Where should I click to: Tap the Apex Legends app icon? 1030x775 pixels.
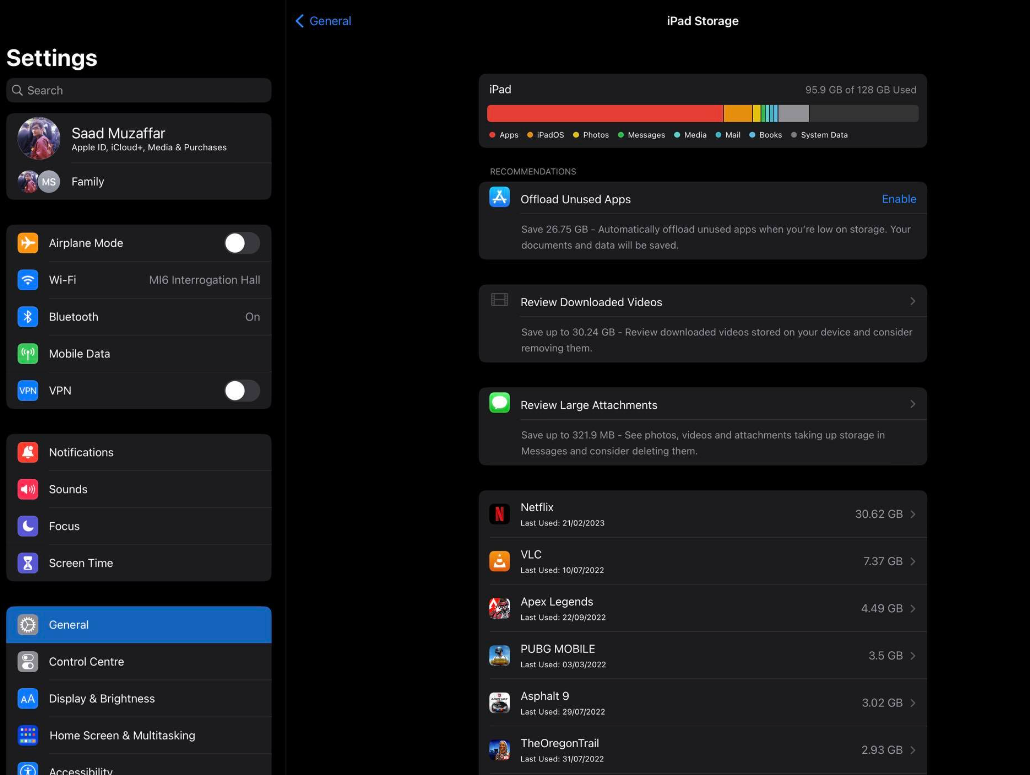(x=499, y=608)
